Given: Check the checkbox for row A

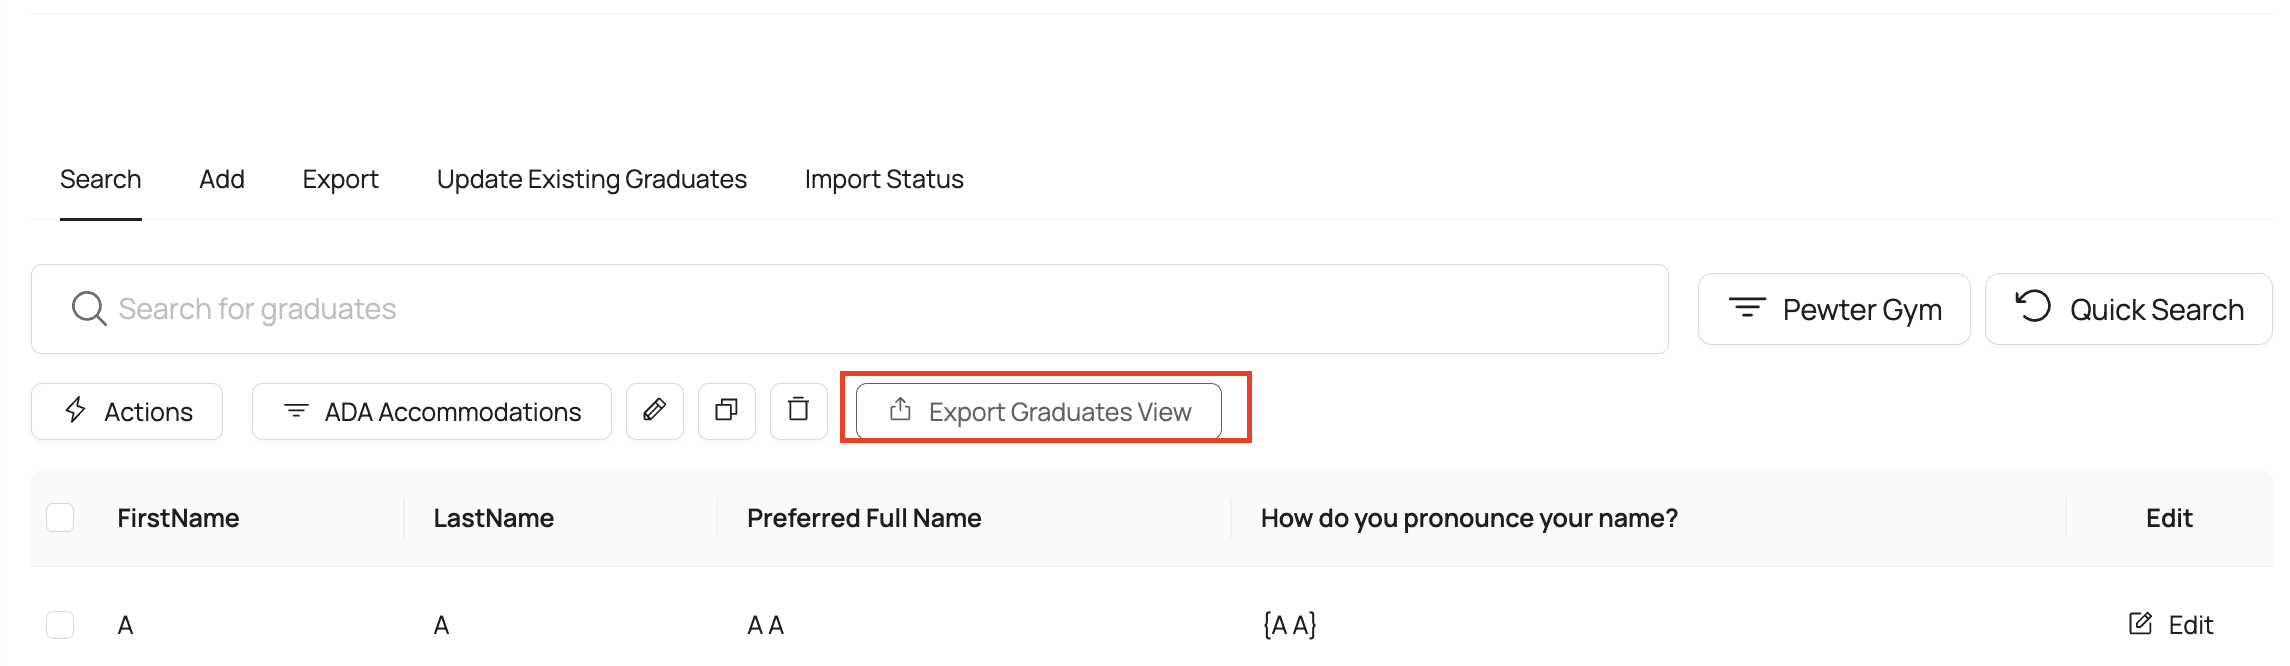Looking at the screenshot, I should point(60,625).
